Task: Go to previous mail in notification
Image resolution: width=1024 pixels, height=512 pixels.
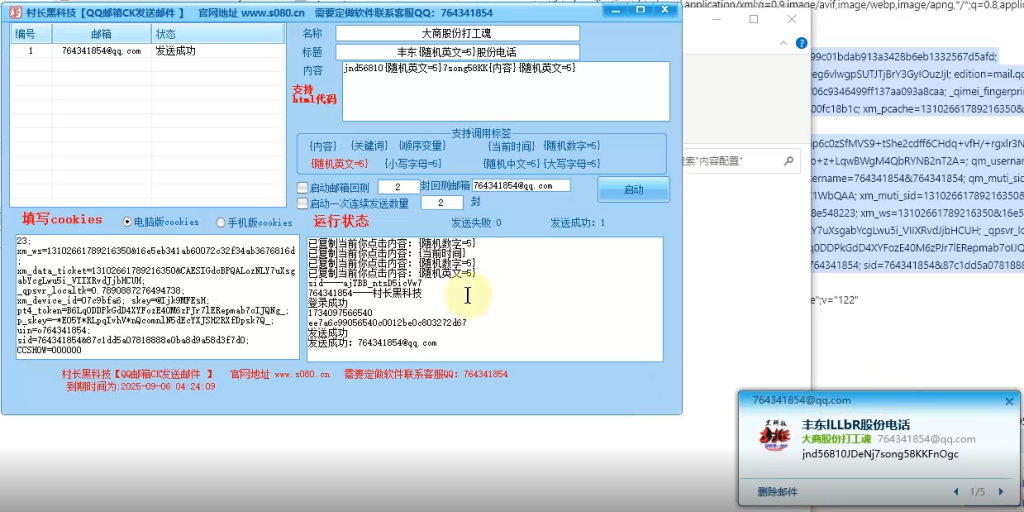Action: [956, 491]
